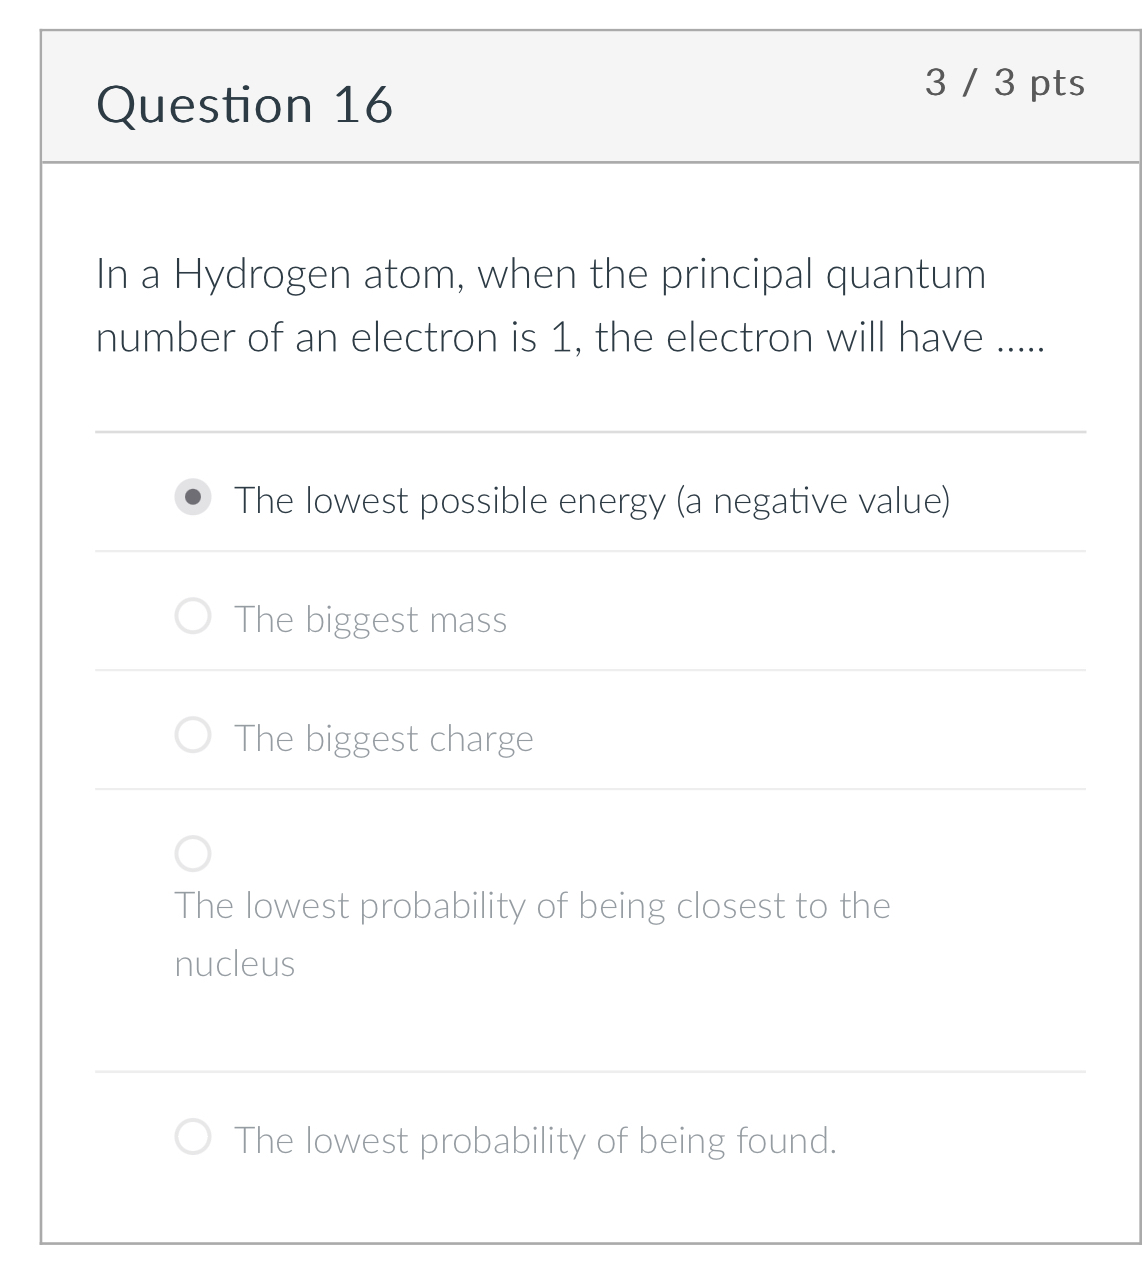1142x1270 pixels.
Task: Click the answer text 'The biggest mass'
Action: [371, 619]
